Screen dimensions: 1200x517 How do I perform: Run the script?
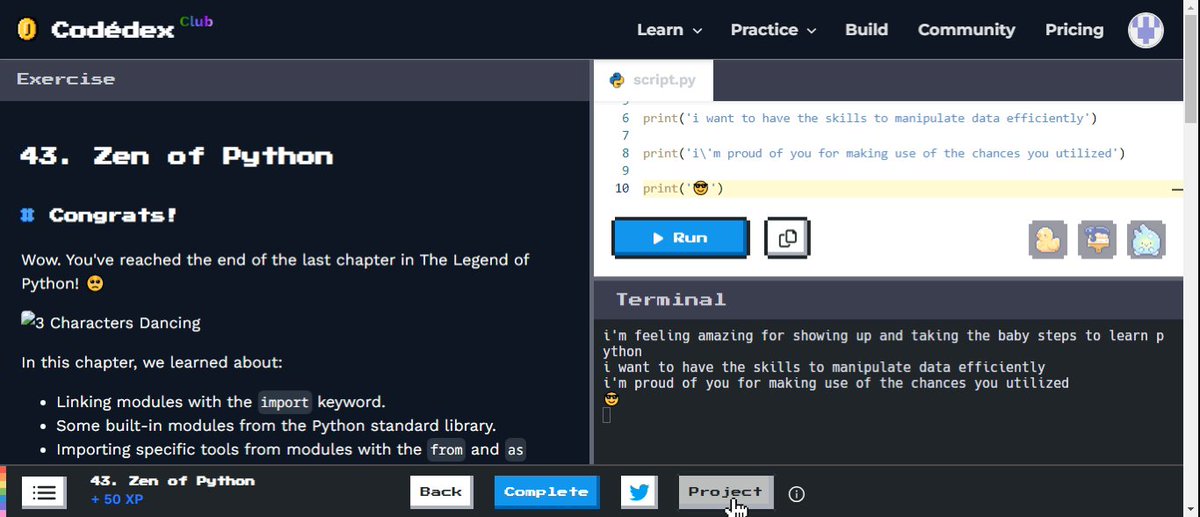(x=680, y=238)
